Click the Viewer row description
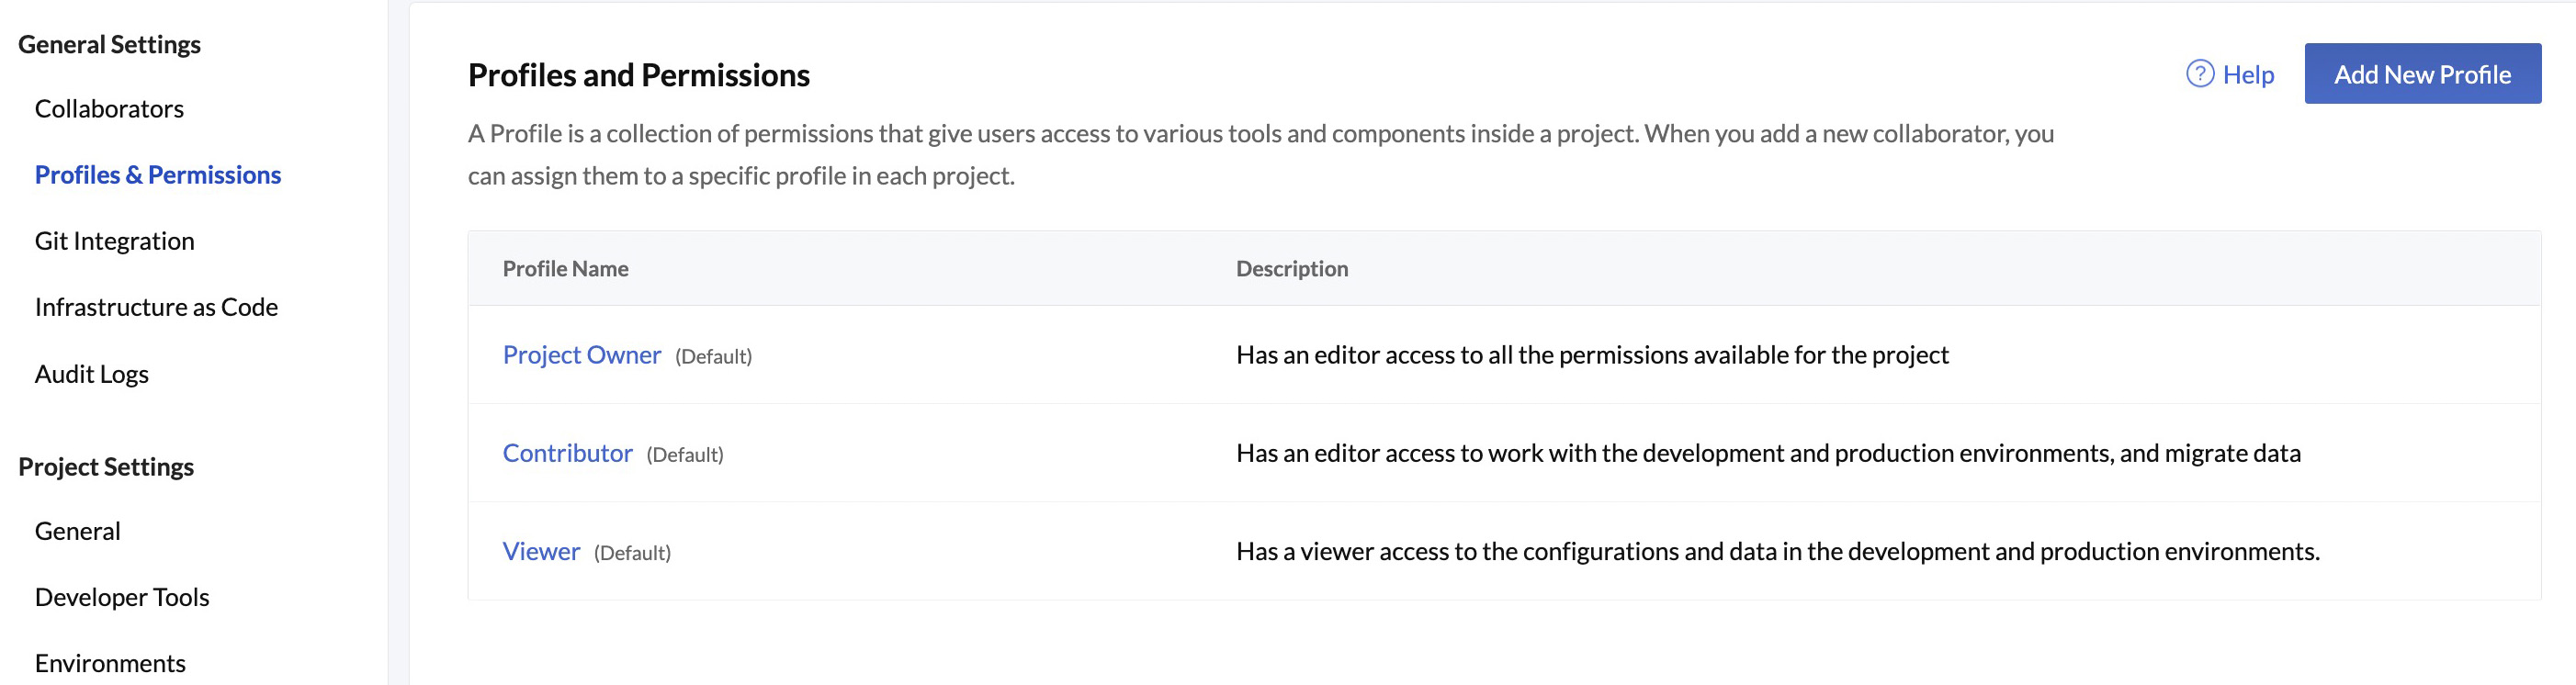 1777,551
